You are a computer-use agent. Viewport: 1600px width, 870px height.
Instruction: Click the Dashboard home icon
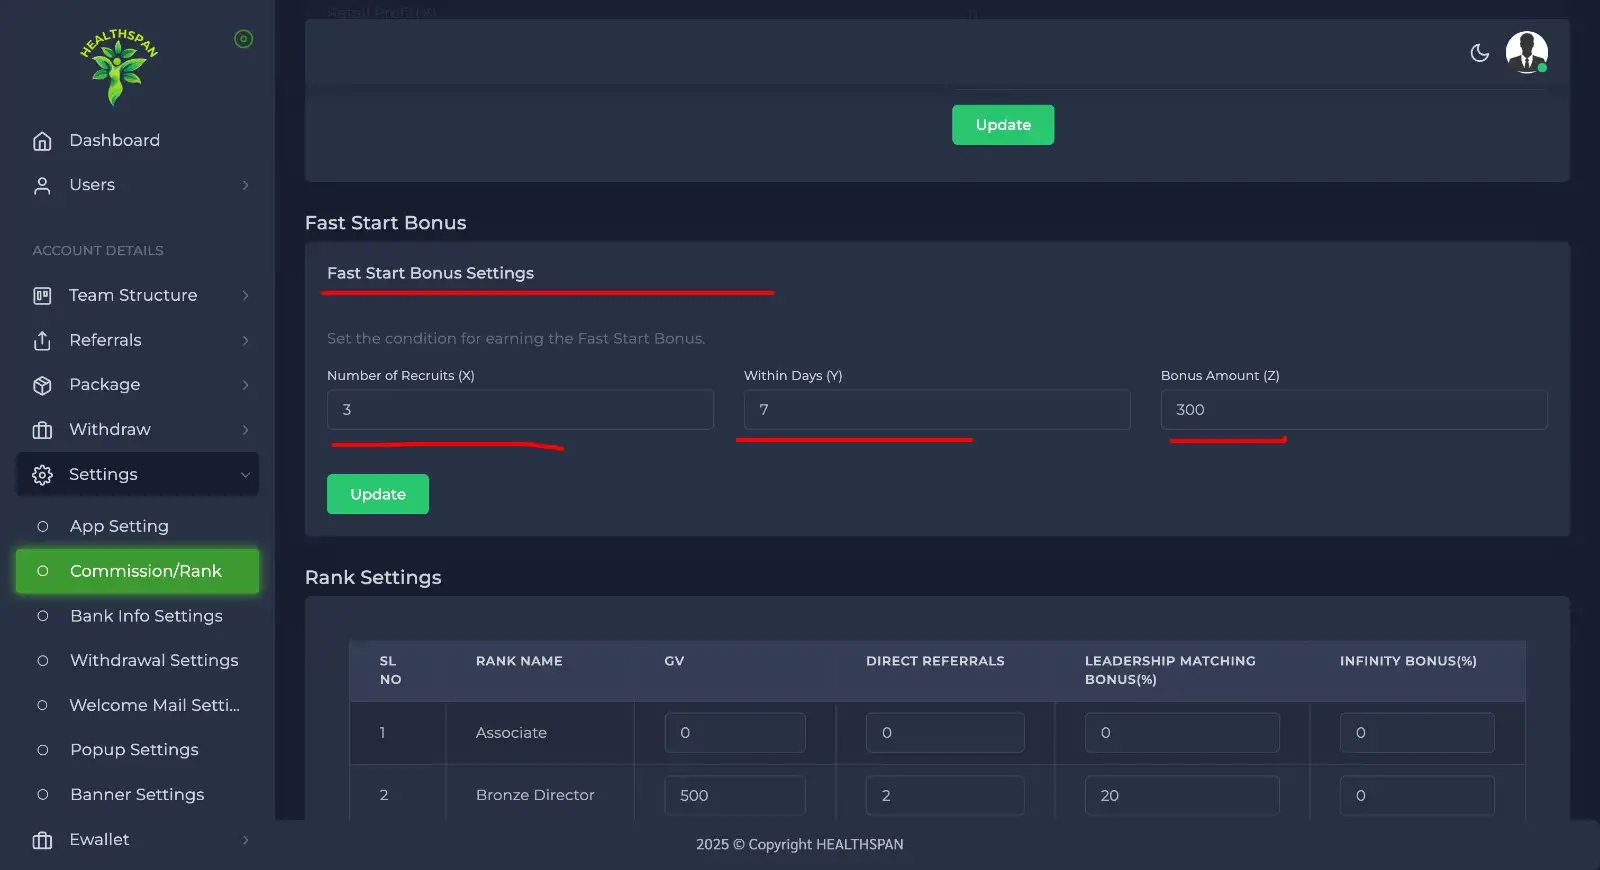(42, 141)
